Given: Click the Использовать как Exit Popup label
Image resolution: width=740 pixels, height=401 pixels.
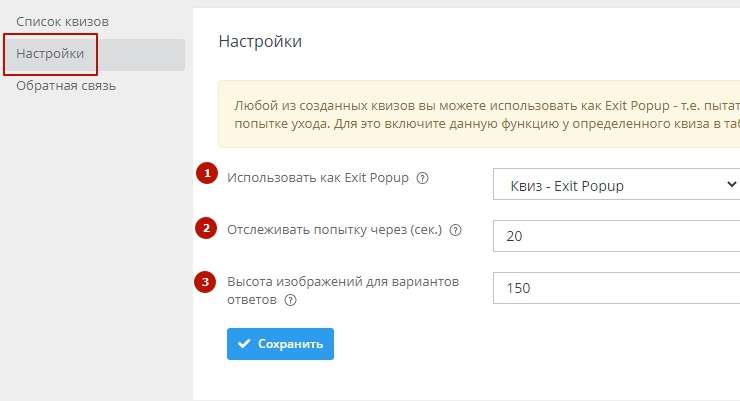Looking at the screenshot, I should [320, 179].
